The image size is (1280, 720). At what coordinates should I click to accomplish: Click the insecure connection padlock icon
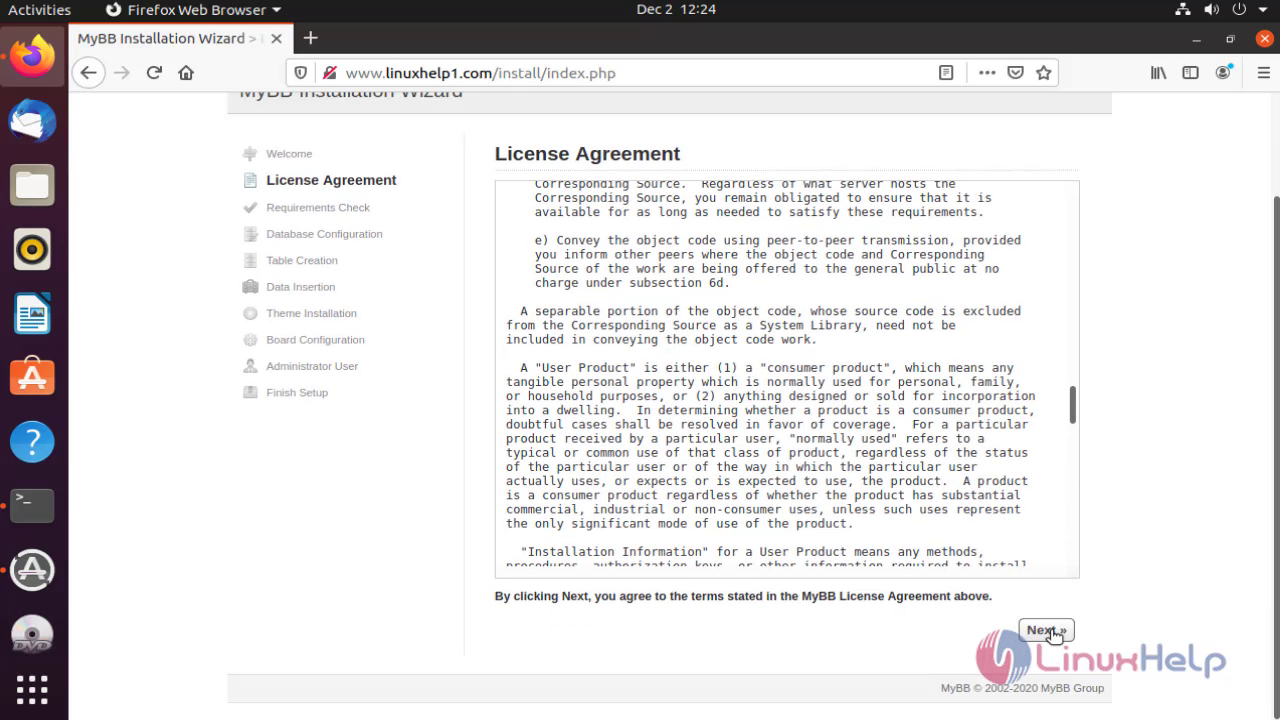tap(329, 73)
